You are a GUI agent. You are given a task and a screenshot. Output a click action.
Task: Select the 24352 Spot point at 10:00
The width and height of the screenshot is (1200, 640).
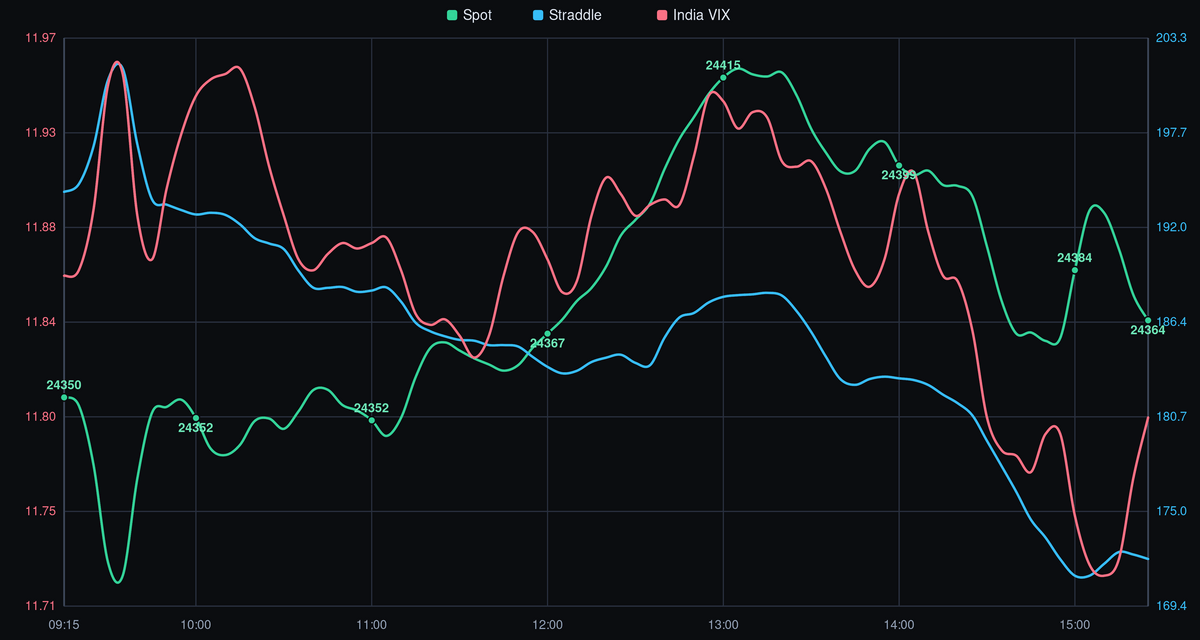coord(196,418)
